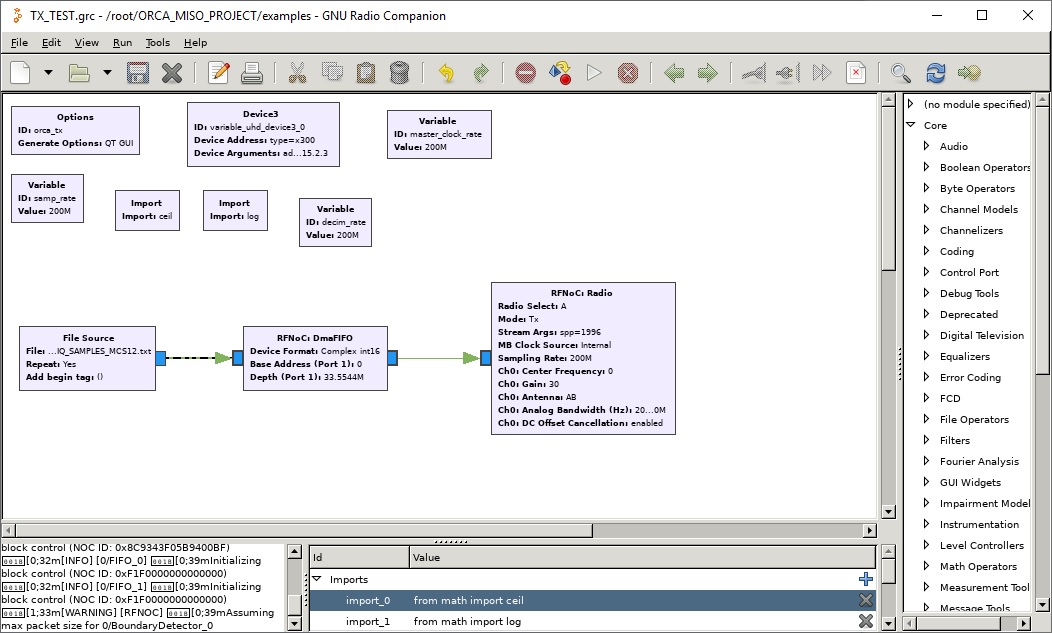Open the Run menu
1052x633 pixels.
122,43
